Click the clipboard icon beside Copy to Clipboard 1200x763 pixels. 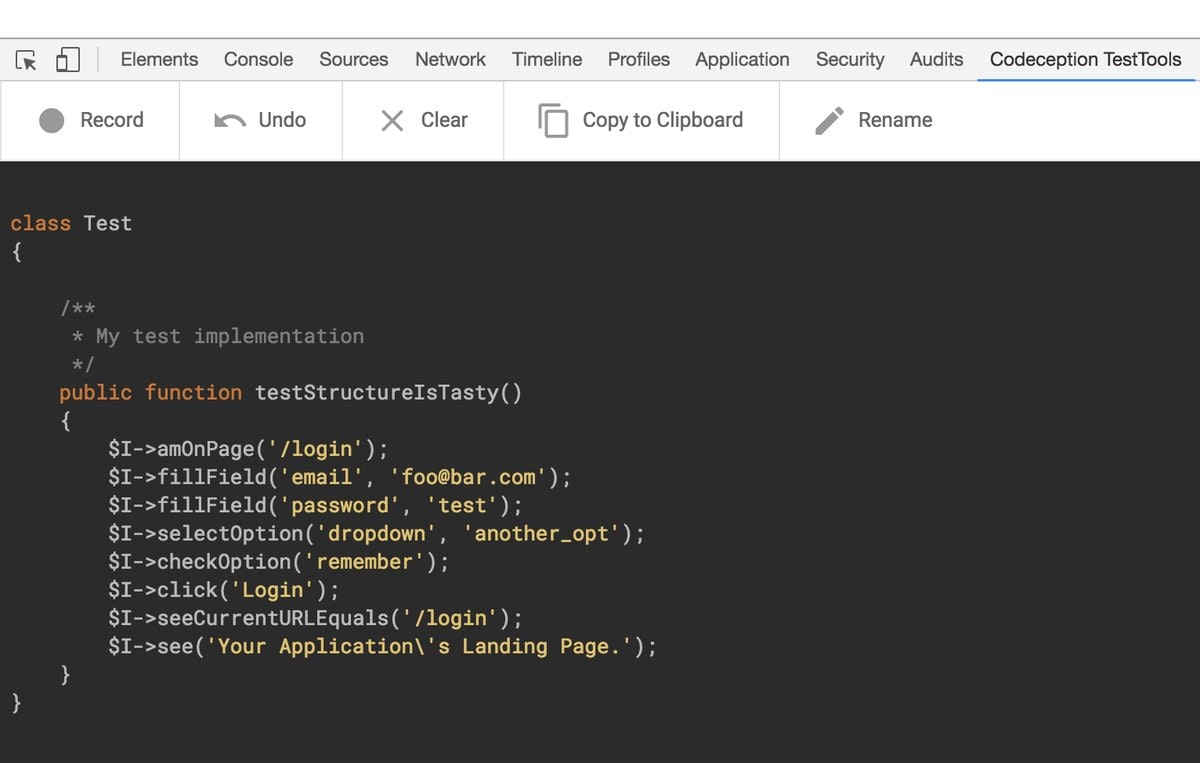[552, 119]
